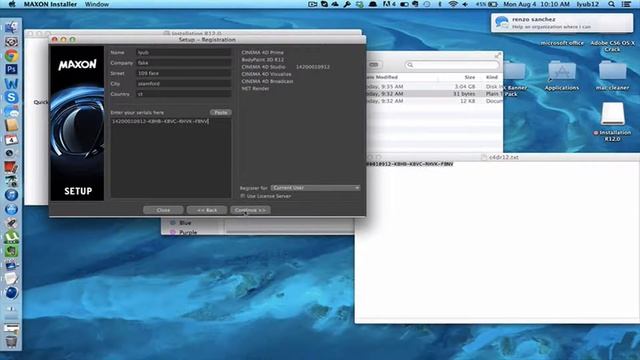Toggle the Use License Server checkbox
This screenshot has width=640, height=360.
tap(243, 196)
